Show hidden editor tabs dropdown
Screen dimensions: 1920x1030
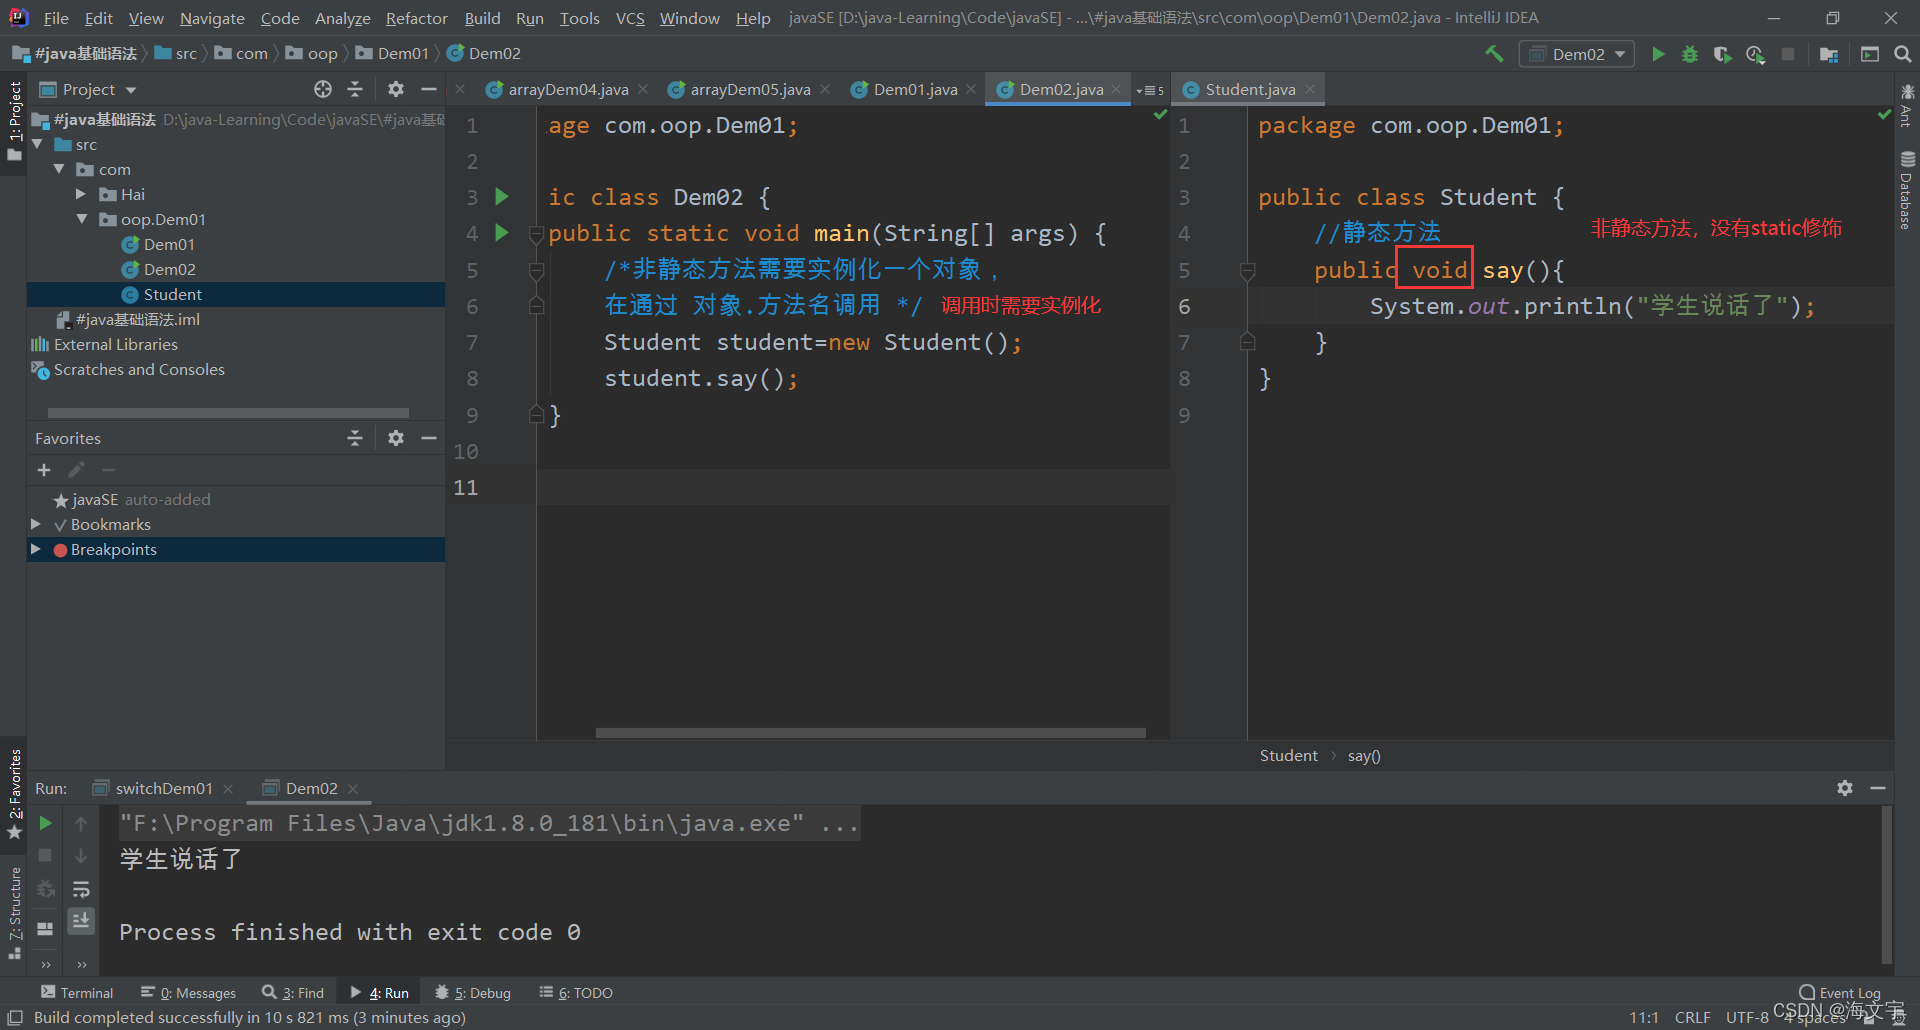1149,90
